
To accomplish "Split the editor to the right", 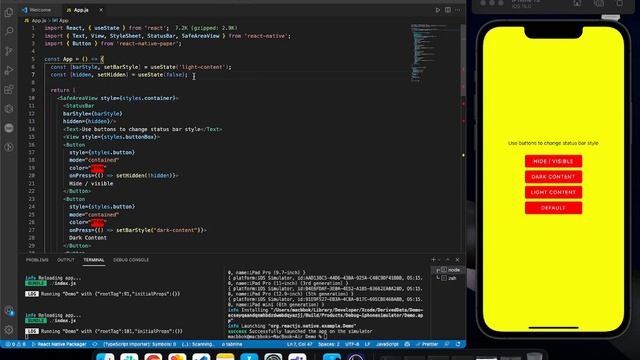I will (448, 10).
